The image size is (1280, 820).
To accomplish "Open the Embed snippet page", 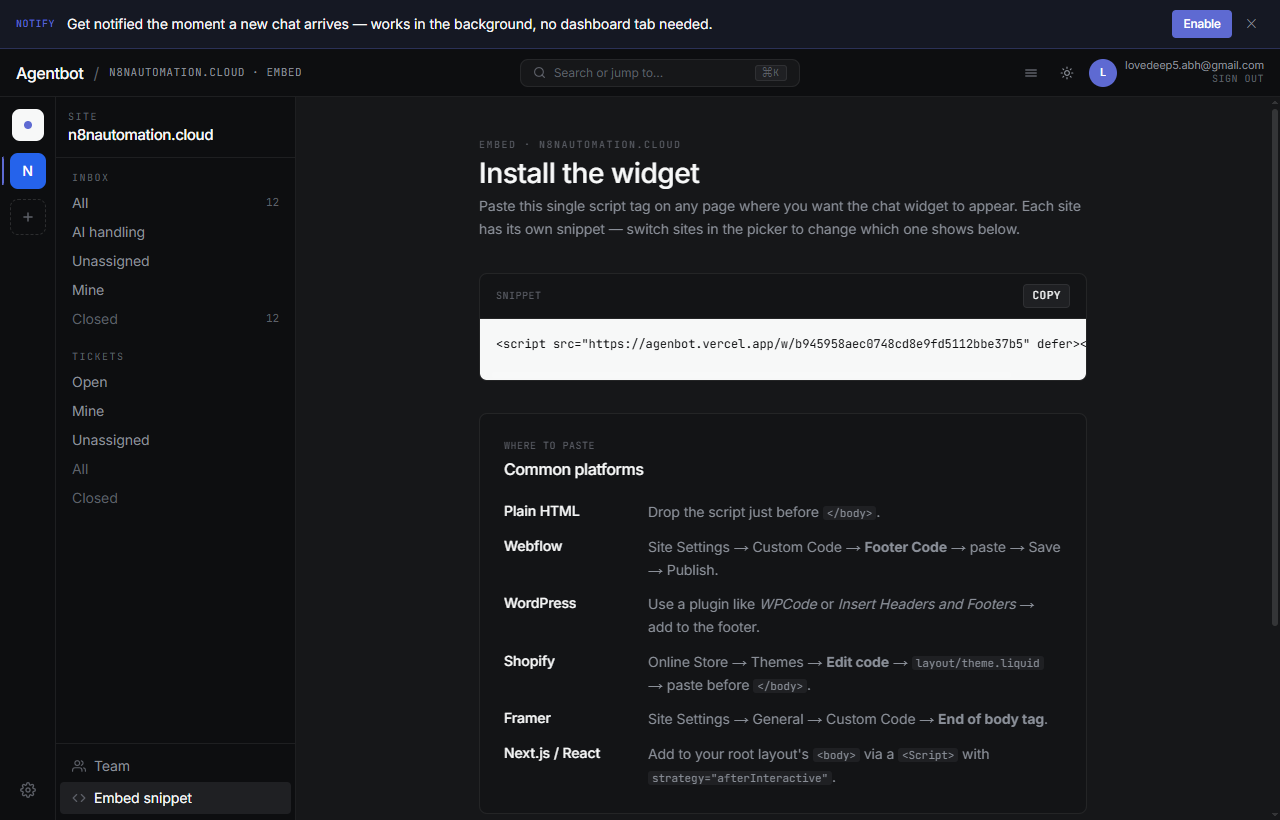I will [175, 798].
